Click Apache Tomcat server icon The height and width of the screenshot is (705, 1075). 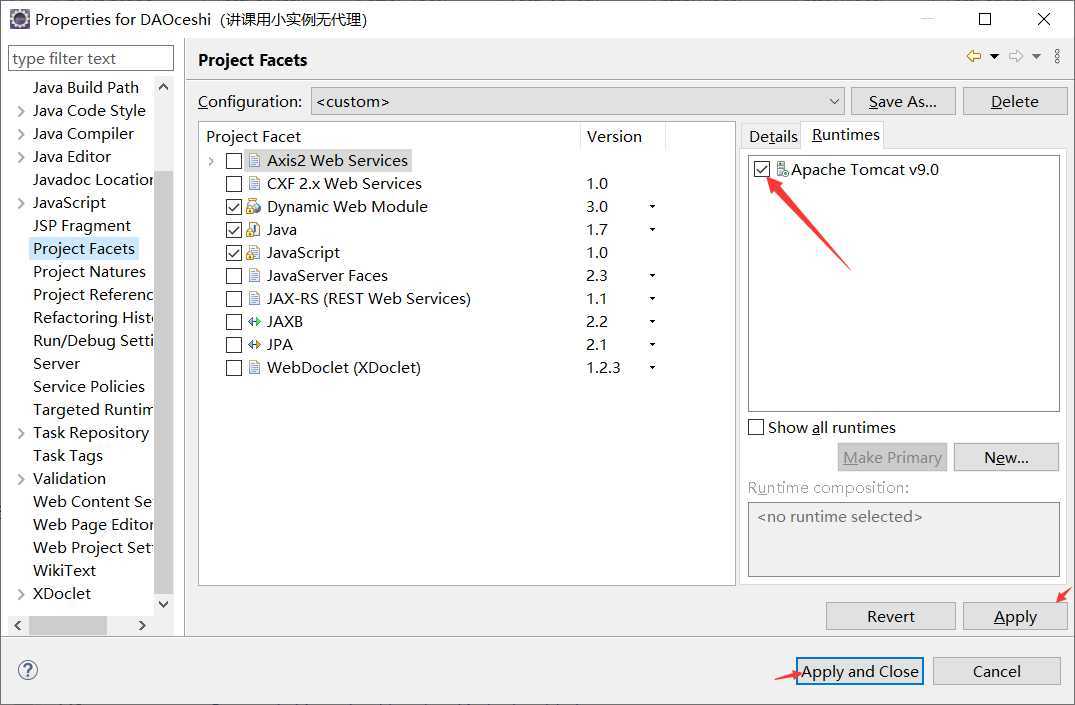click(782, 169)
